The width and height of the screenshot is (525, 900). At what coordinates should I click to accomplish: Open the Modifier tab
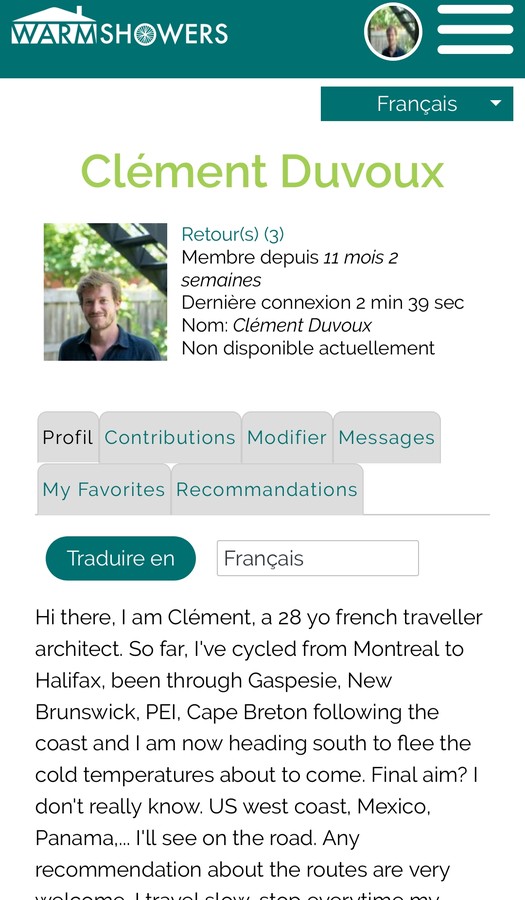tap(287, 437)
